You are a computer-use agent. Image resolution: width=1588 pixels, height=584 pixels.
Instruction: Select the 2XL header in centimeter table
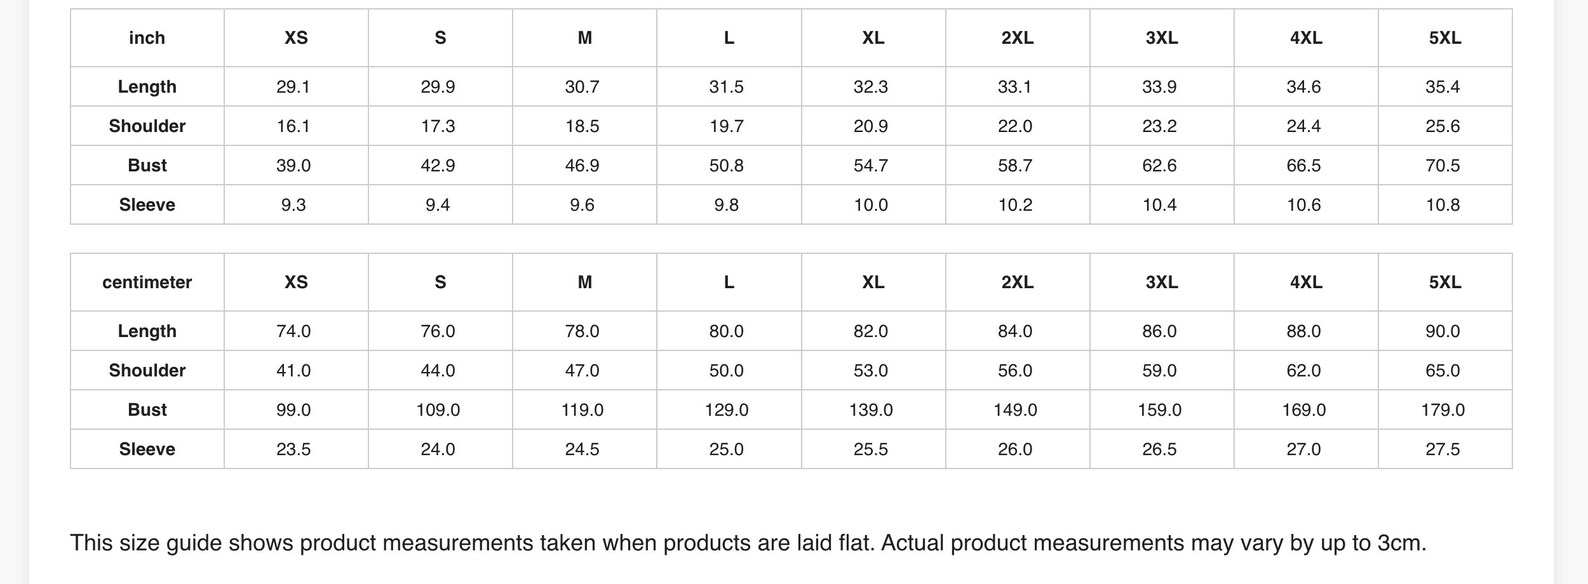pyautogui.click(x=1017, y=282)
